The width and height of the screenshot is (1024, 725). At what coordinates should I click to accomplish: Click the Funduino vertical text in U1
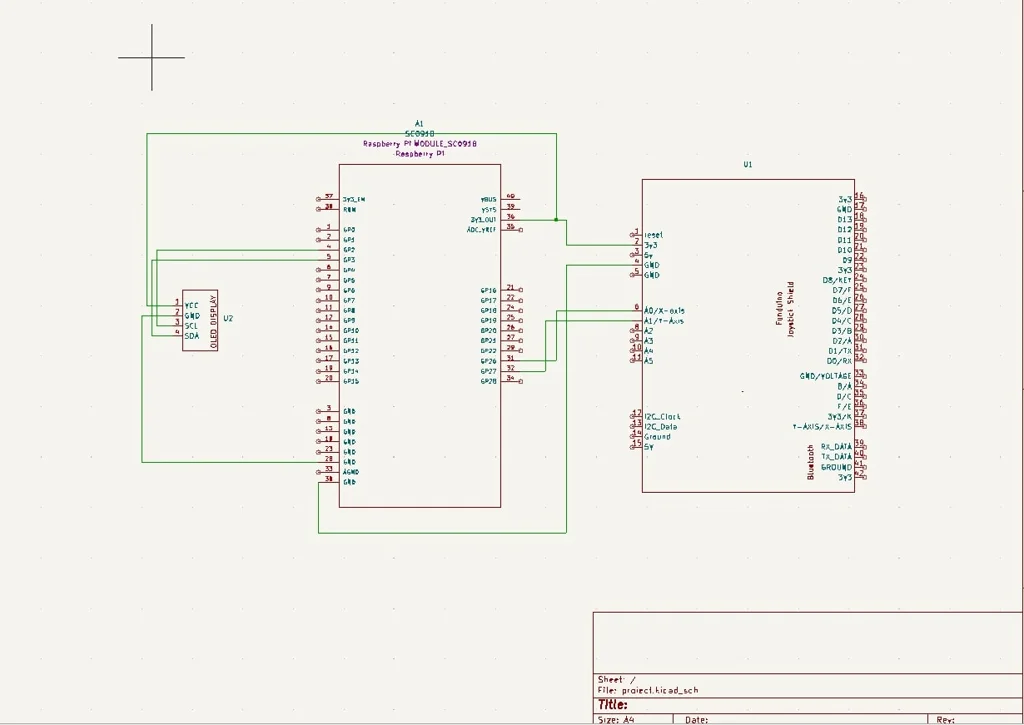pos(779,308)
